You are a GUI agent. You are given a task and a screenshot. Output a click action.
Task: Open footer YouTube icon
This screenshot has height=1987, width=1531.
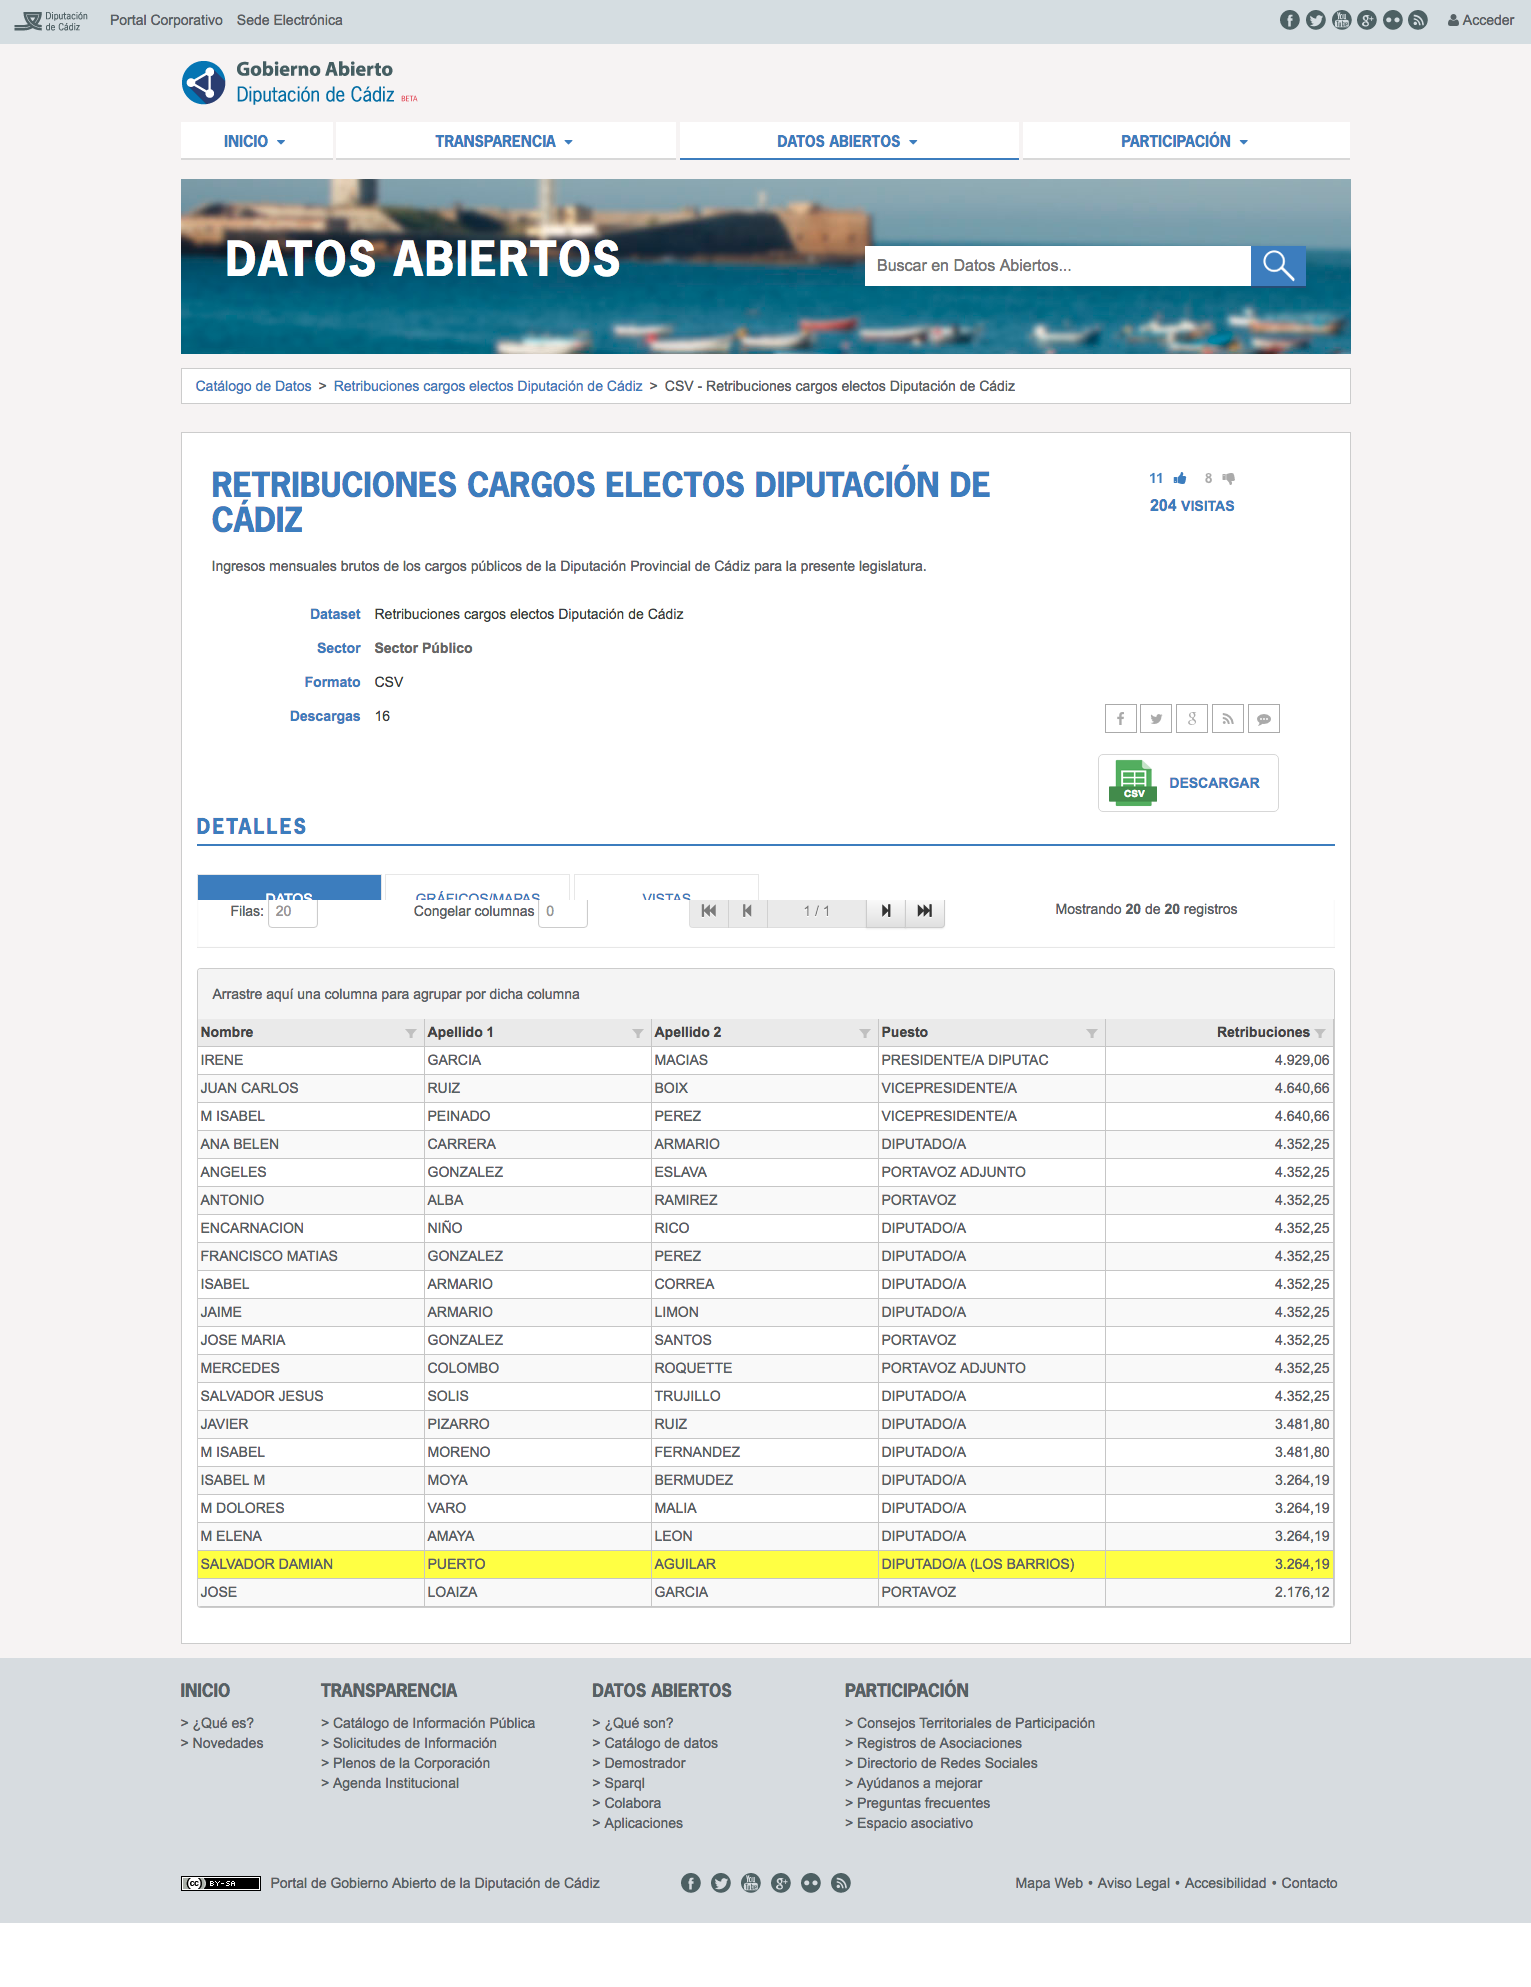click(x=751, y=1883)
